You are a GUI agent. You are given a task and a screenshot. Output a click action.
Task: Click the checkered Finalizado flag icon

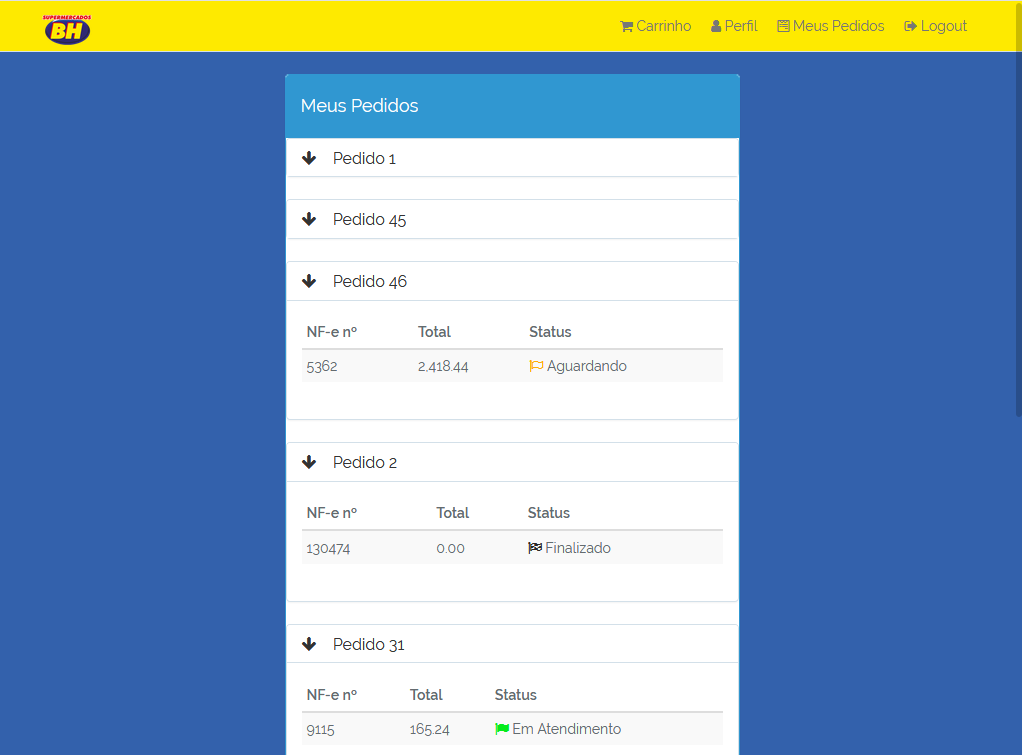click(534, 548)
